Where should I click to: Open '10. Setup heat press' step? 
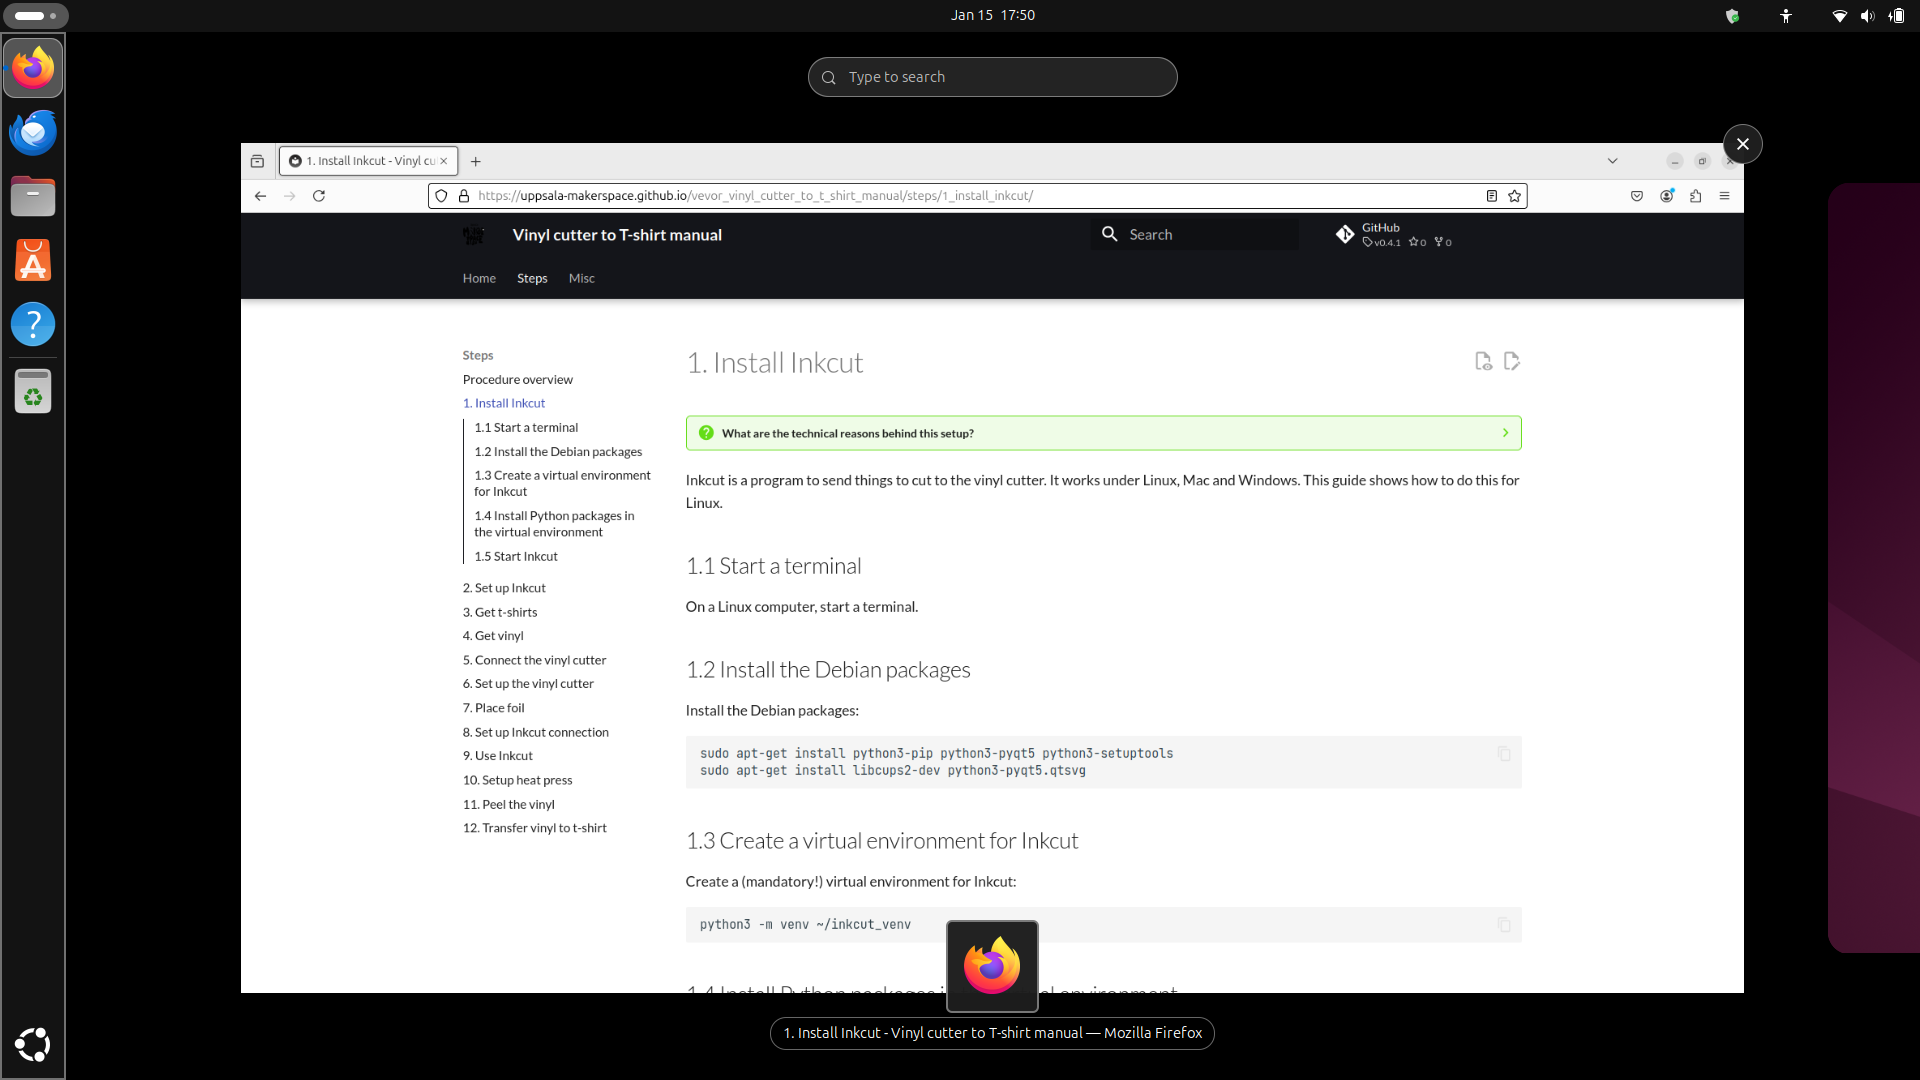517,781
